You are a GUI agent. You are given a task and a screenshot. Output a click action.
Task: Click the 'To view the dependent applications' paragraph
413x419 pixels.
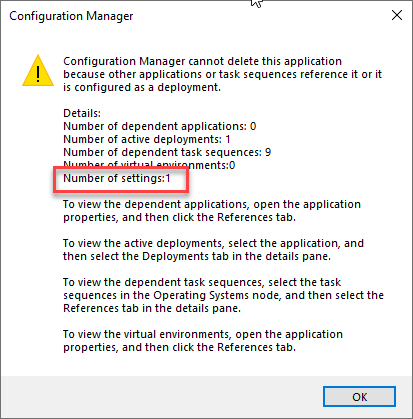click(212, 211)
